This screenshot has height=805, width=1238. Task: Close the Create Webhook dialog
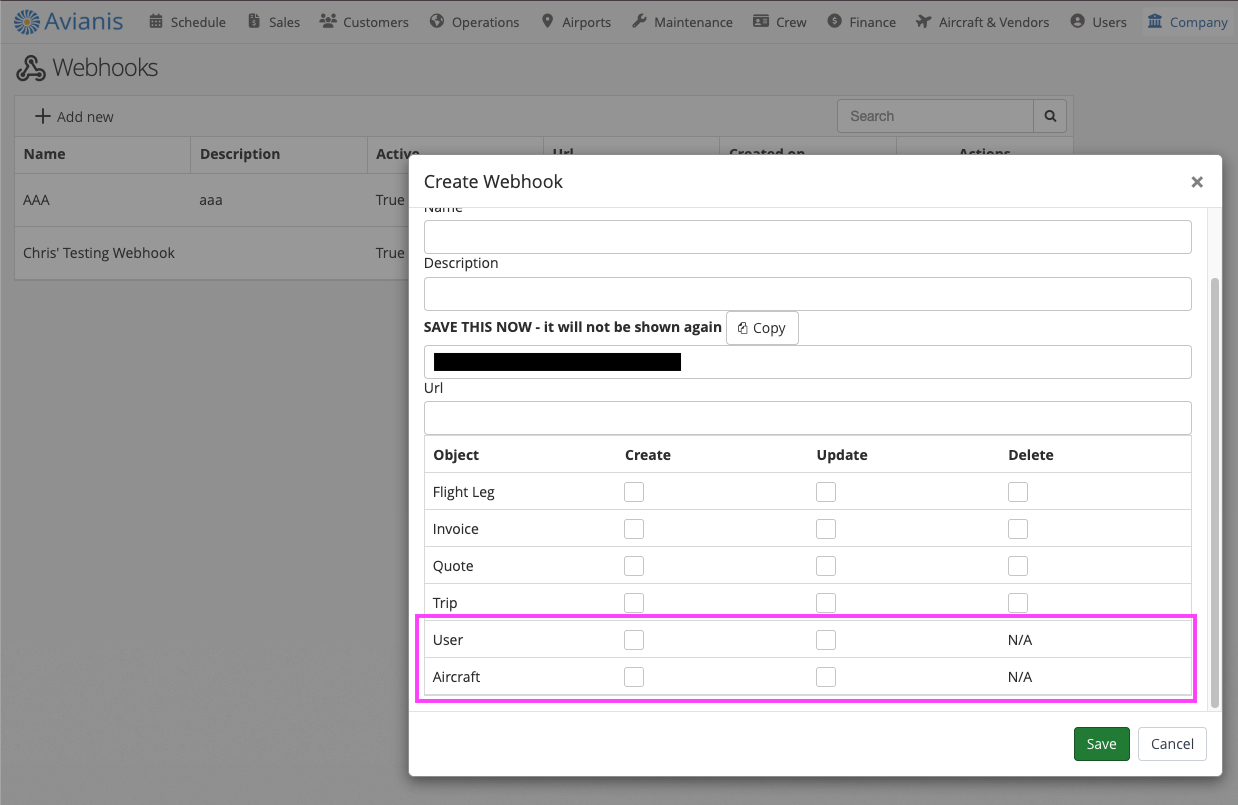tap(1196, 182)
